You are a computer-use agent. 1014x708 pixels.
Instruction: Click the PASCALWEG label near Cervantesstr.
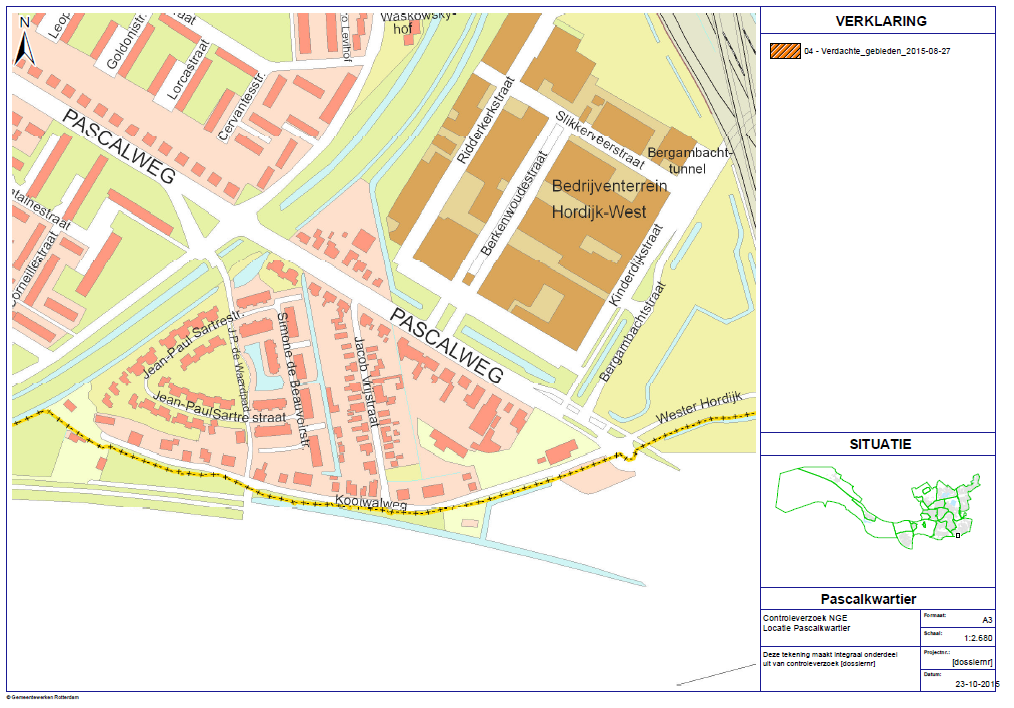tap(119, 147)
